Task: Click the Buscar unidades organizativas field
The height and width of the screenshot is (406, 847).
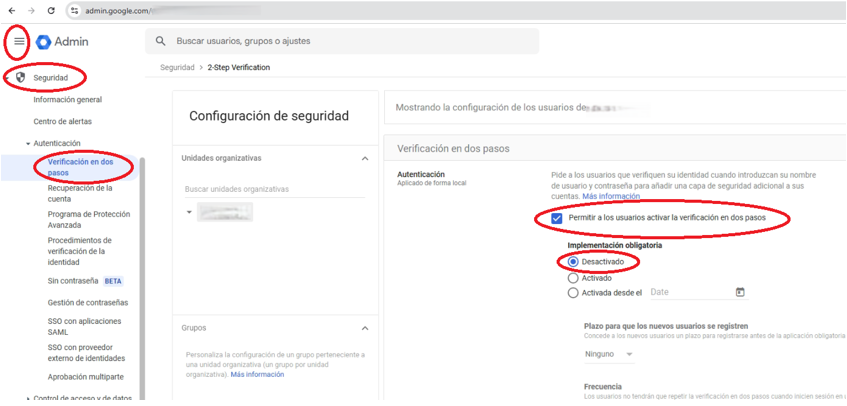Action: [x=274, y=190]
